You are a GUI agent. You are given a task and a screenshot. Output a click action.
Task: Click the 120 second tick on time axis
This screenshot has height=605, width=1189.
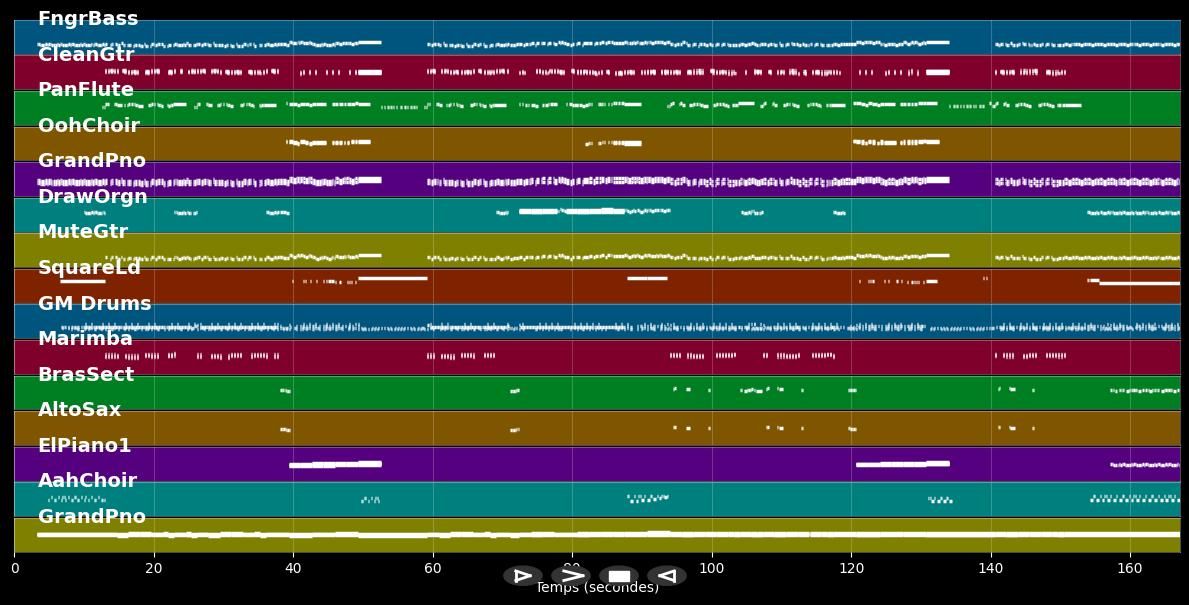851,569
